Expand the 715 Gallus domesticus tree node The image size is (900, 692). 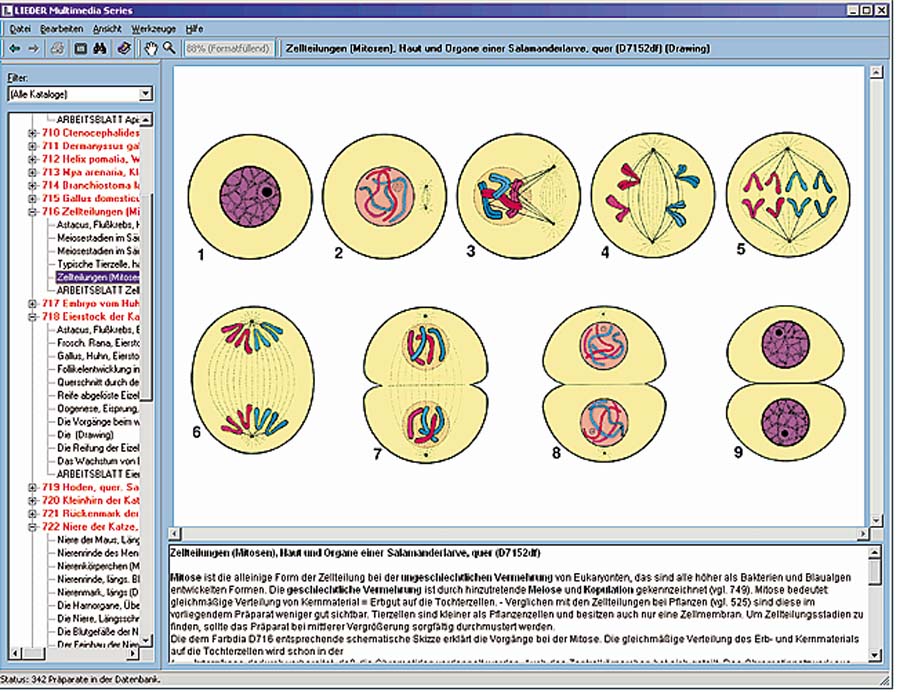[32, 199]
